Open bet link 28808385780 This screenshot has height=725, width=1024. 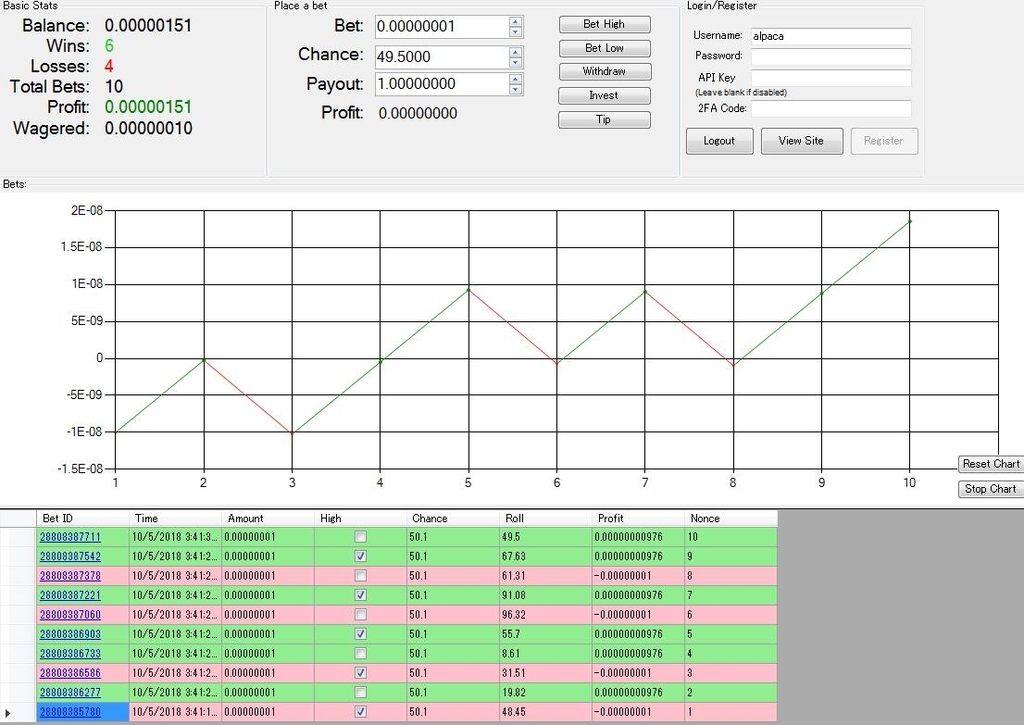tap(71, 712)
